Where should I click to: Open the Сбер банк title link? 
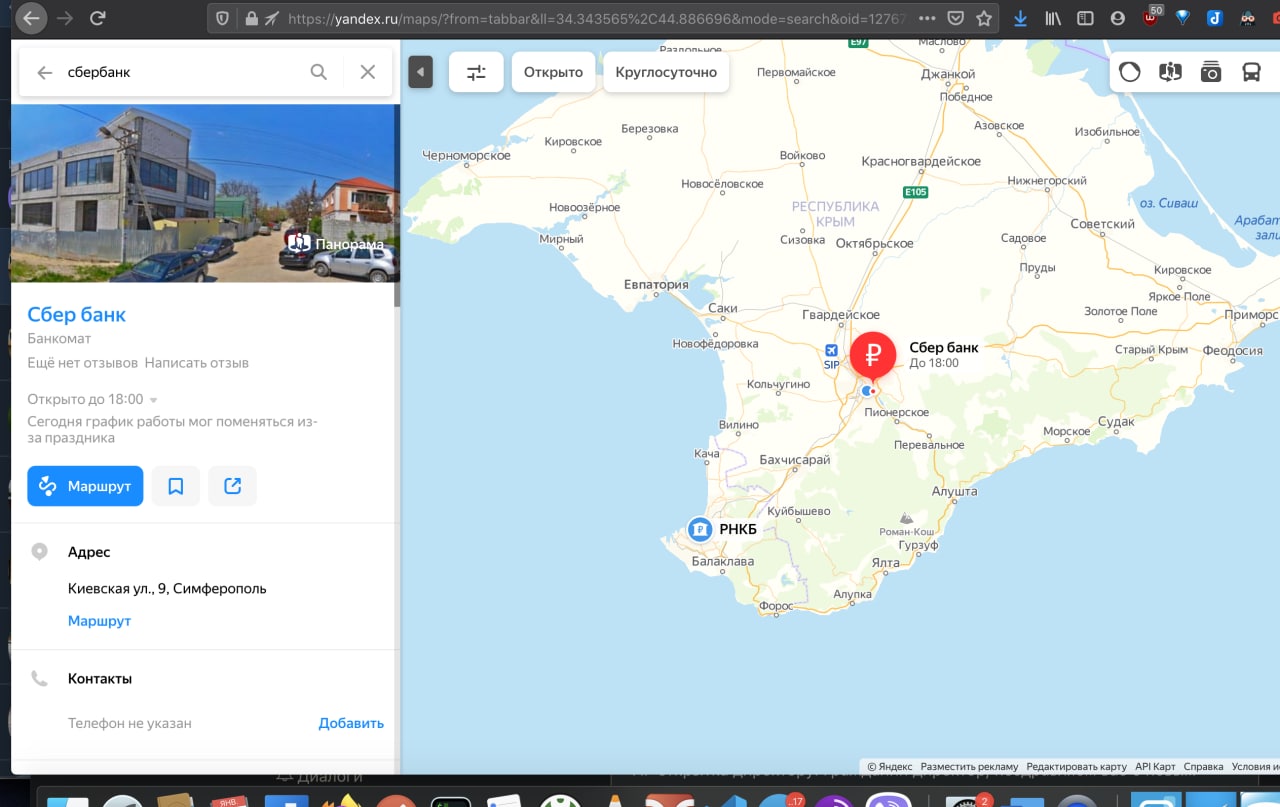click(x=77, y=314)
